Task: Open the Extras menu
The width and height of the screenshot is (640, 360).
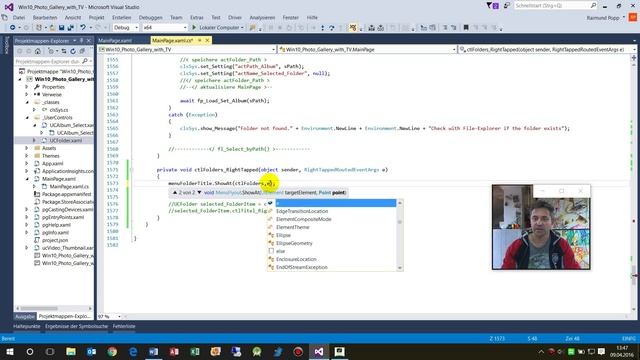Action: [x=196, y=18]
